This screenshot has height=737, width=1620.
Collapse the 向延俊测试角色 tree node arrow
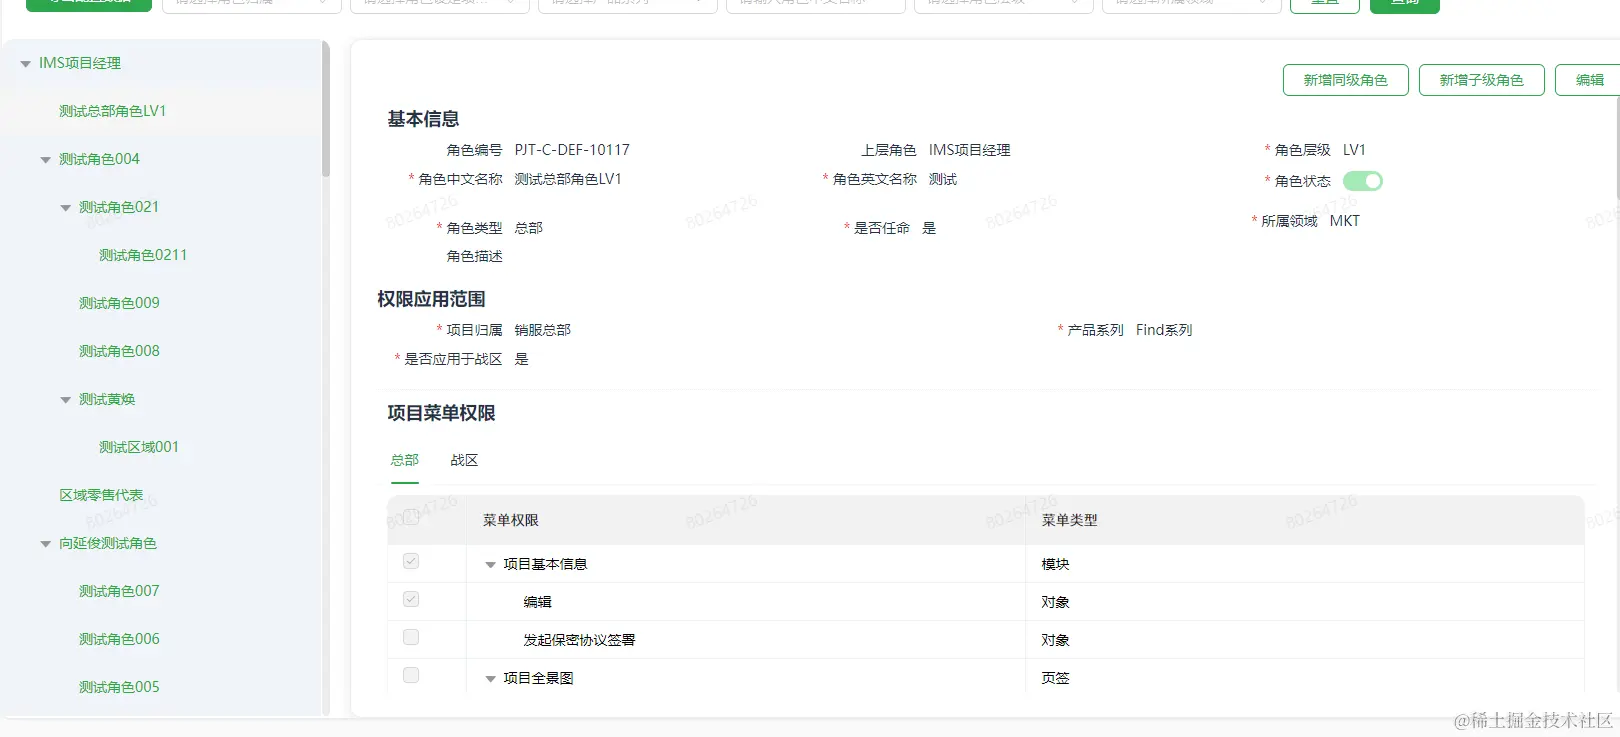click(x=46, y=544)
